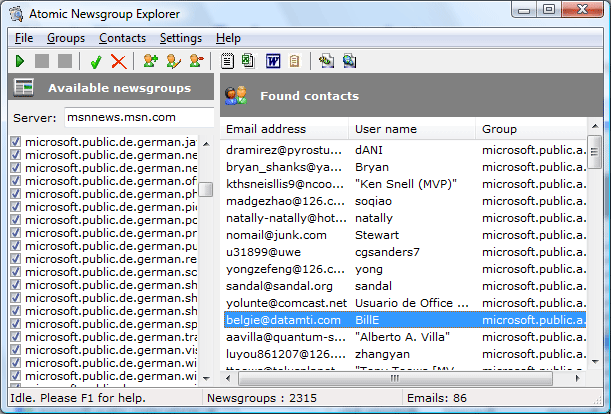Select the row yongzefeng@126.c...
Image resolution: width=611 pixels, height=414 pixels.
[403, 269]
